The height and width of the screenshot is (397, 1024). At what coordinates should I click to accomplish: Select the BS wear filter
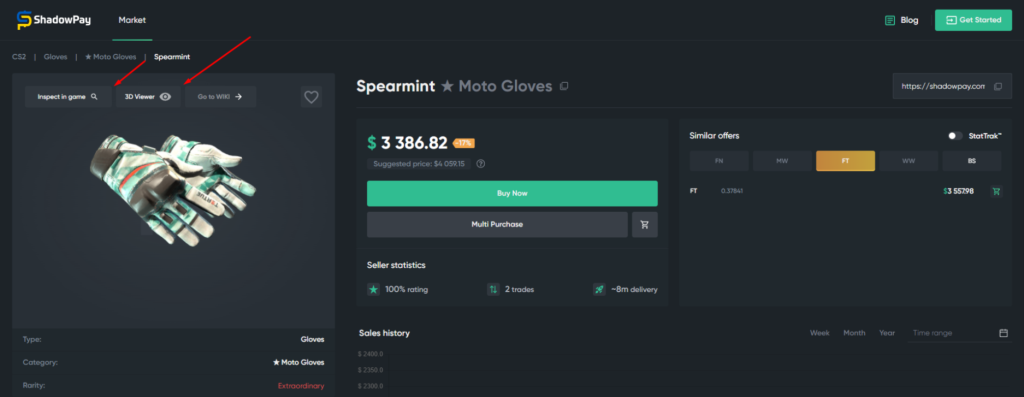click(972, 161)
